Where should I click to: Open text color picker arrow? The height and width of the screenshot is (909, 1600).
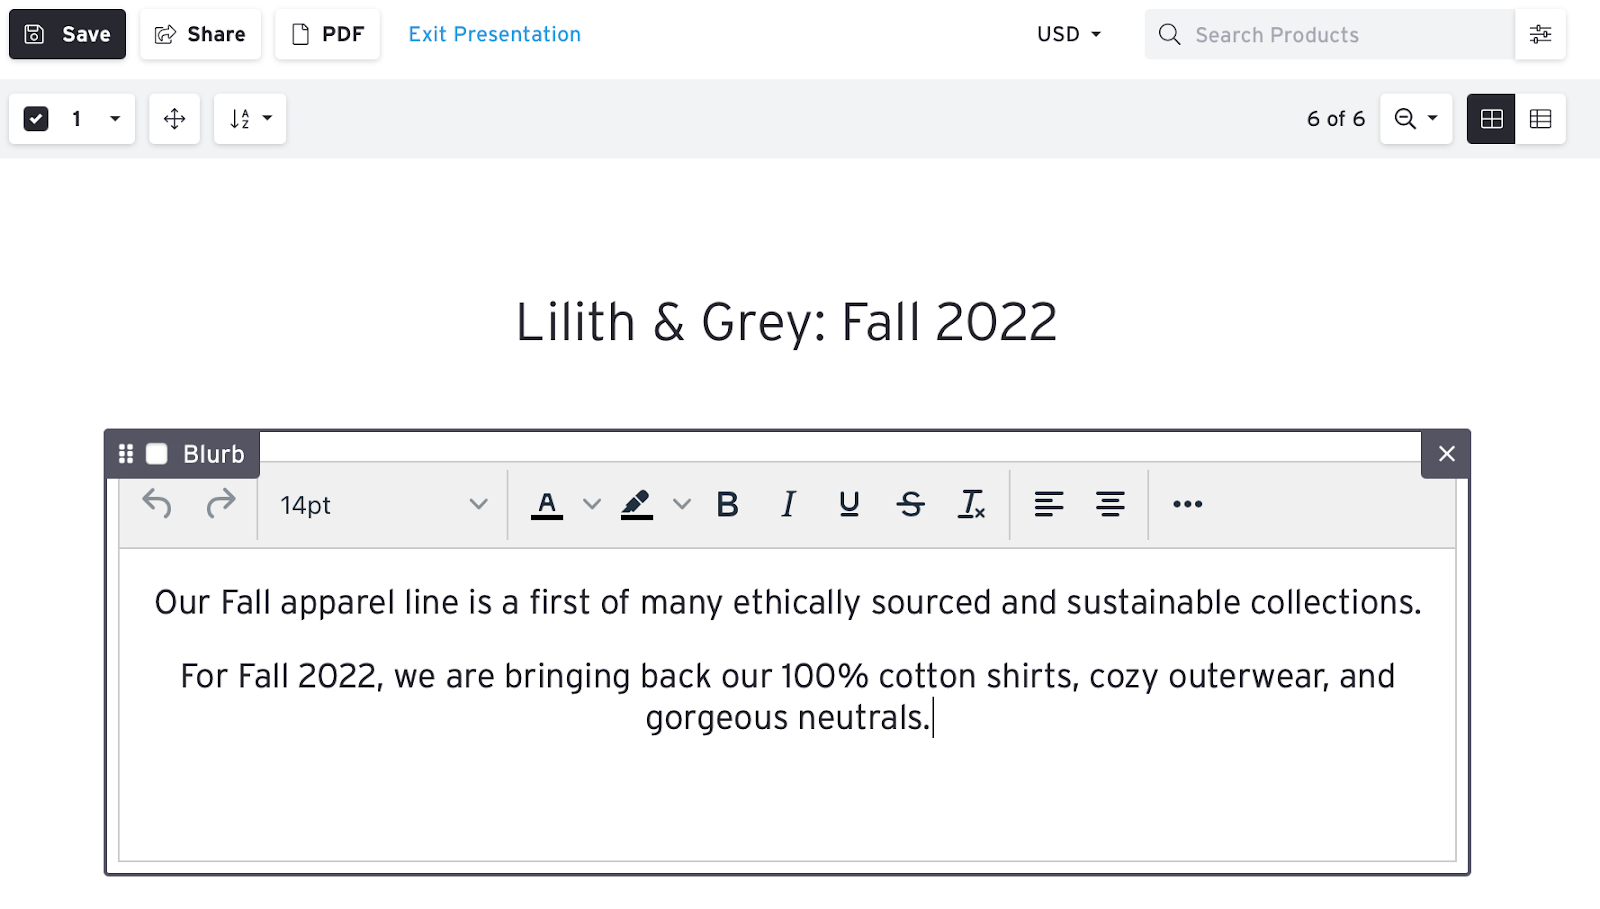[x=592, y=504]
